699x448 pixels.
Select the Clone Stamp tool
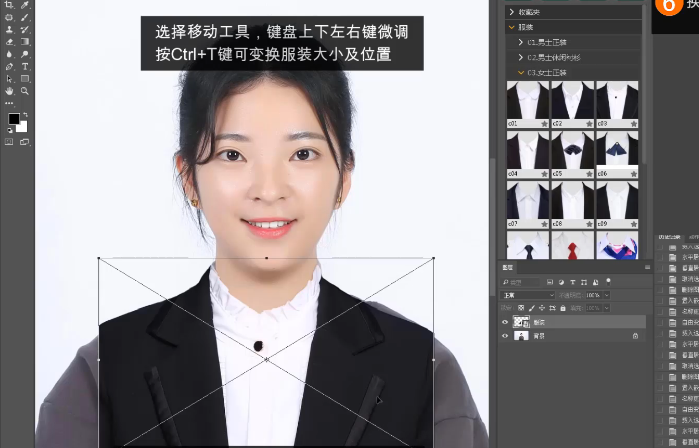tap(9, 29)
